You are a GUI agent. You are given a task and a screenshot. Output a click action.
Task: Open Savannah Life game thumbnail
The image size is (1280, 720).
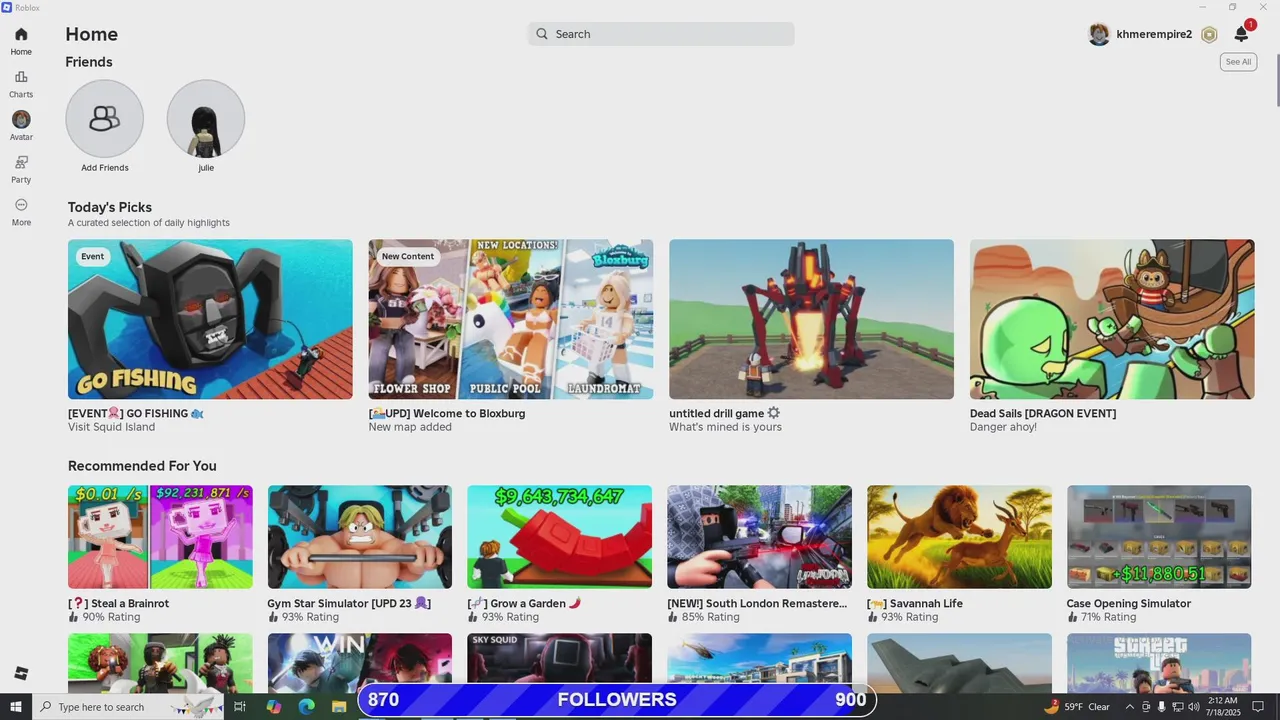point(959,537)
